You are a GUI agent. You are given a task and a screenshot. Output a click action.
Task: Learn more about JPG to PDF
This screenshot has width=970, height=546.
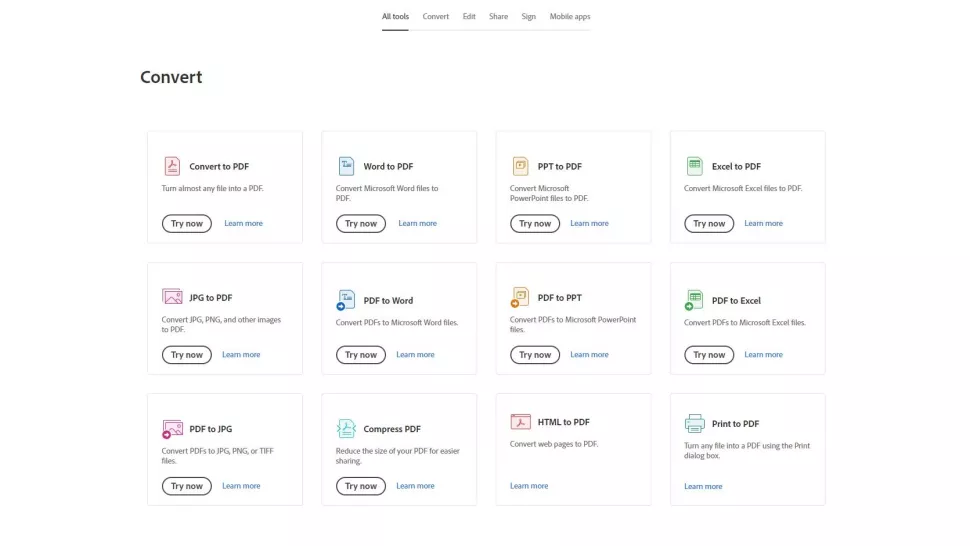pos(241,354)
